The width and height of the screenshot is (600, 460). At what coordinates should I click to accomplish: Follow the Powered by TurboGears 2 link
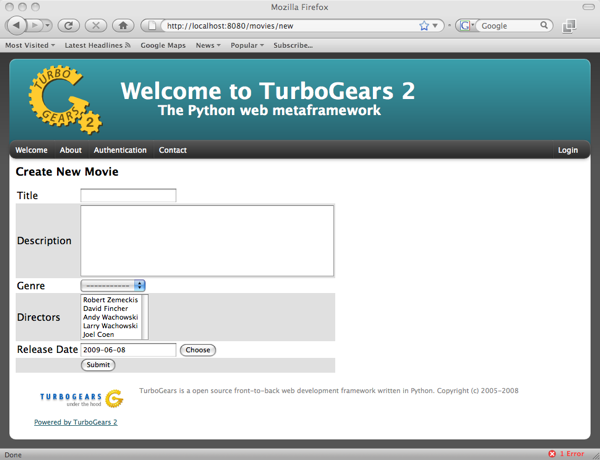click(x=76, y=422)
